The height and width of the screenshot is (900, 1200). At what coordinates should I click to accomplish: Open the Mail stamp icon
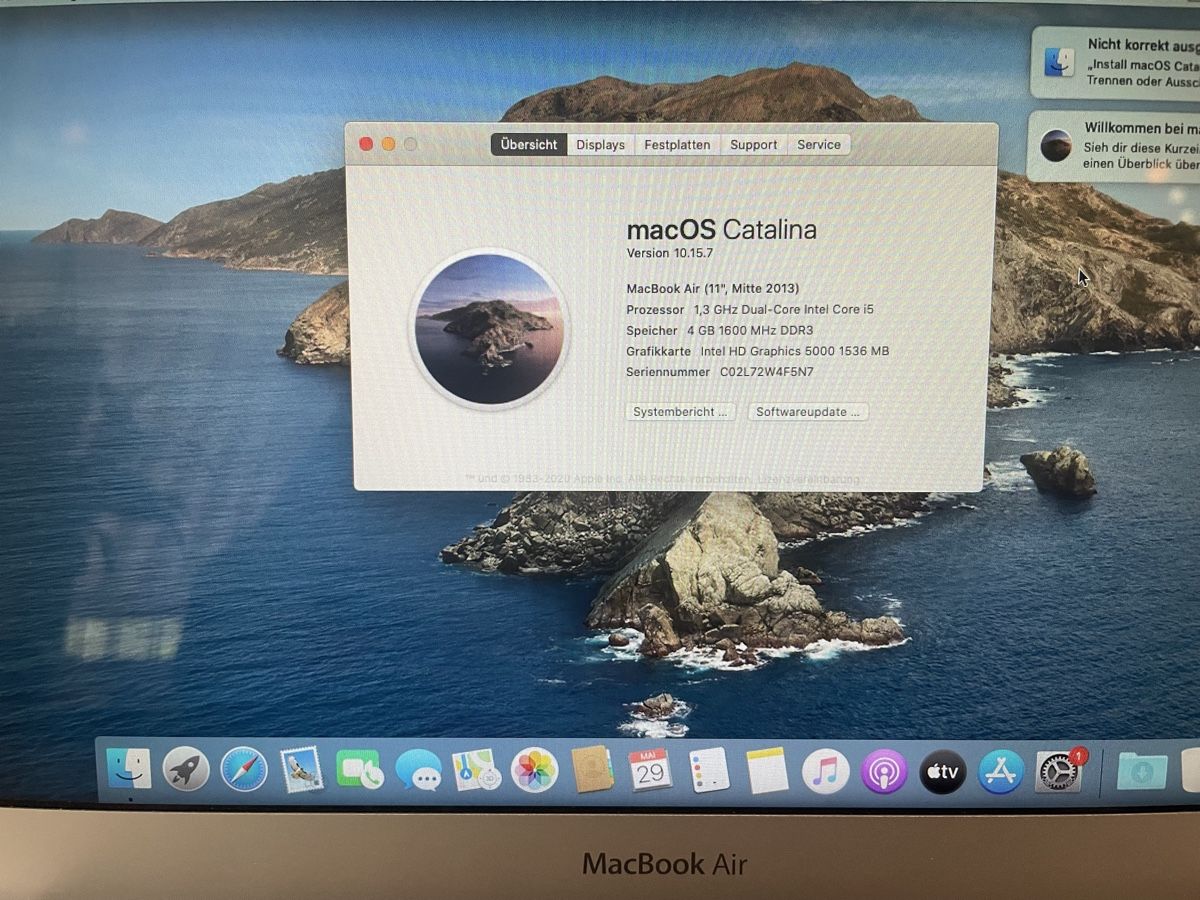pos(302,770)
